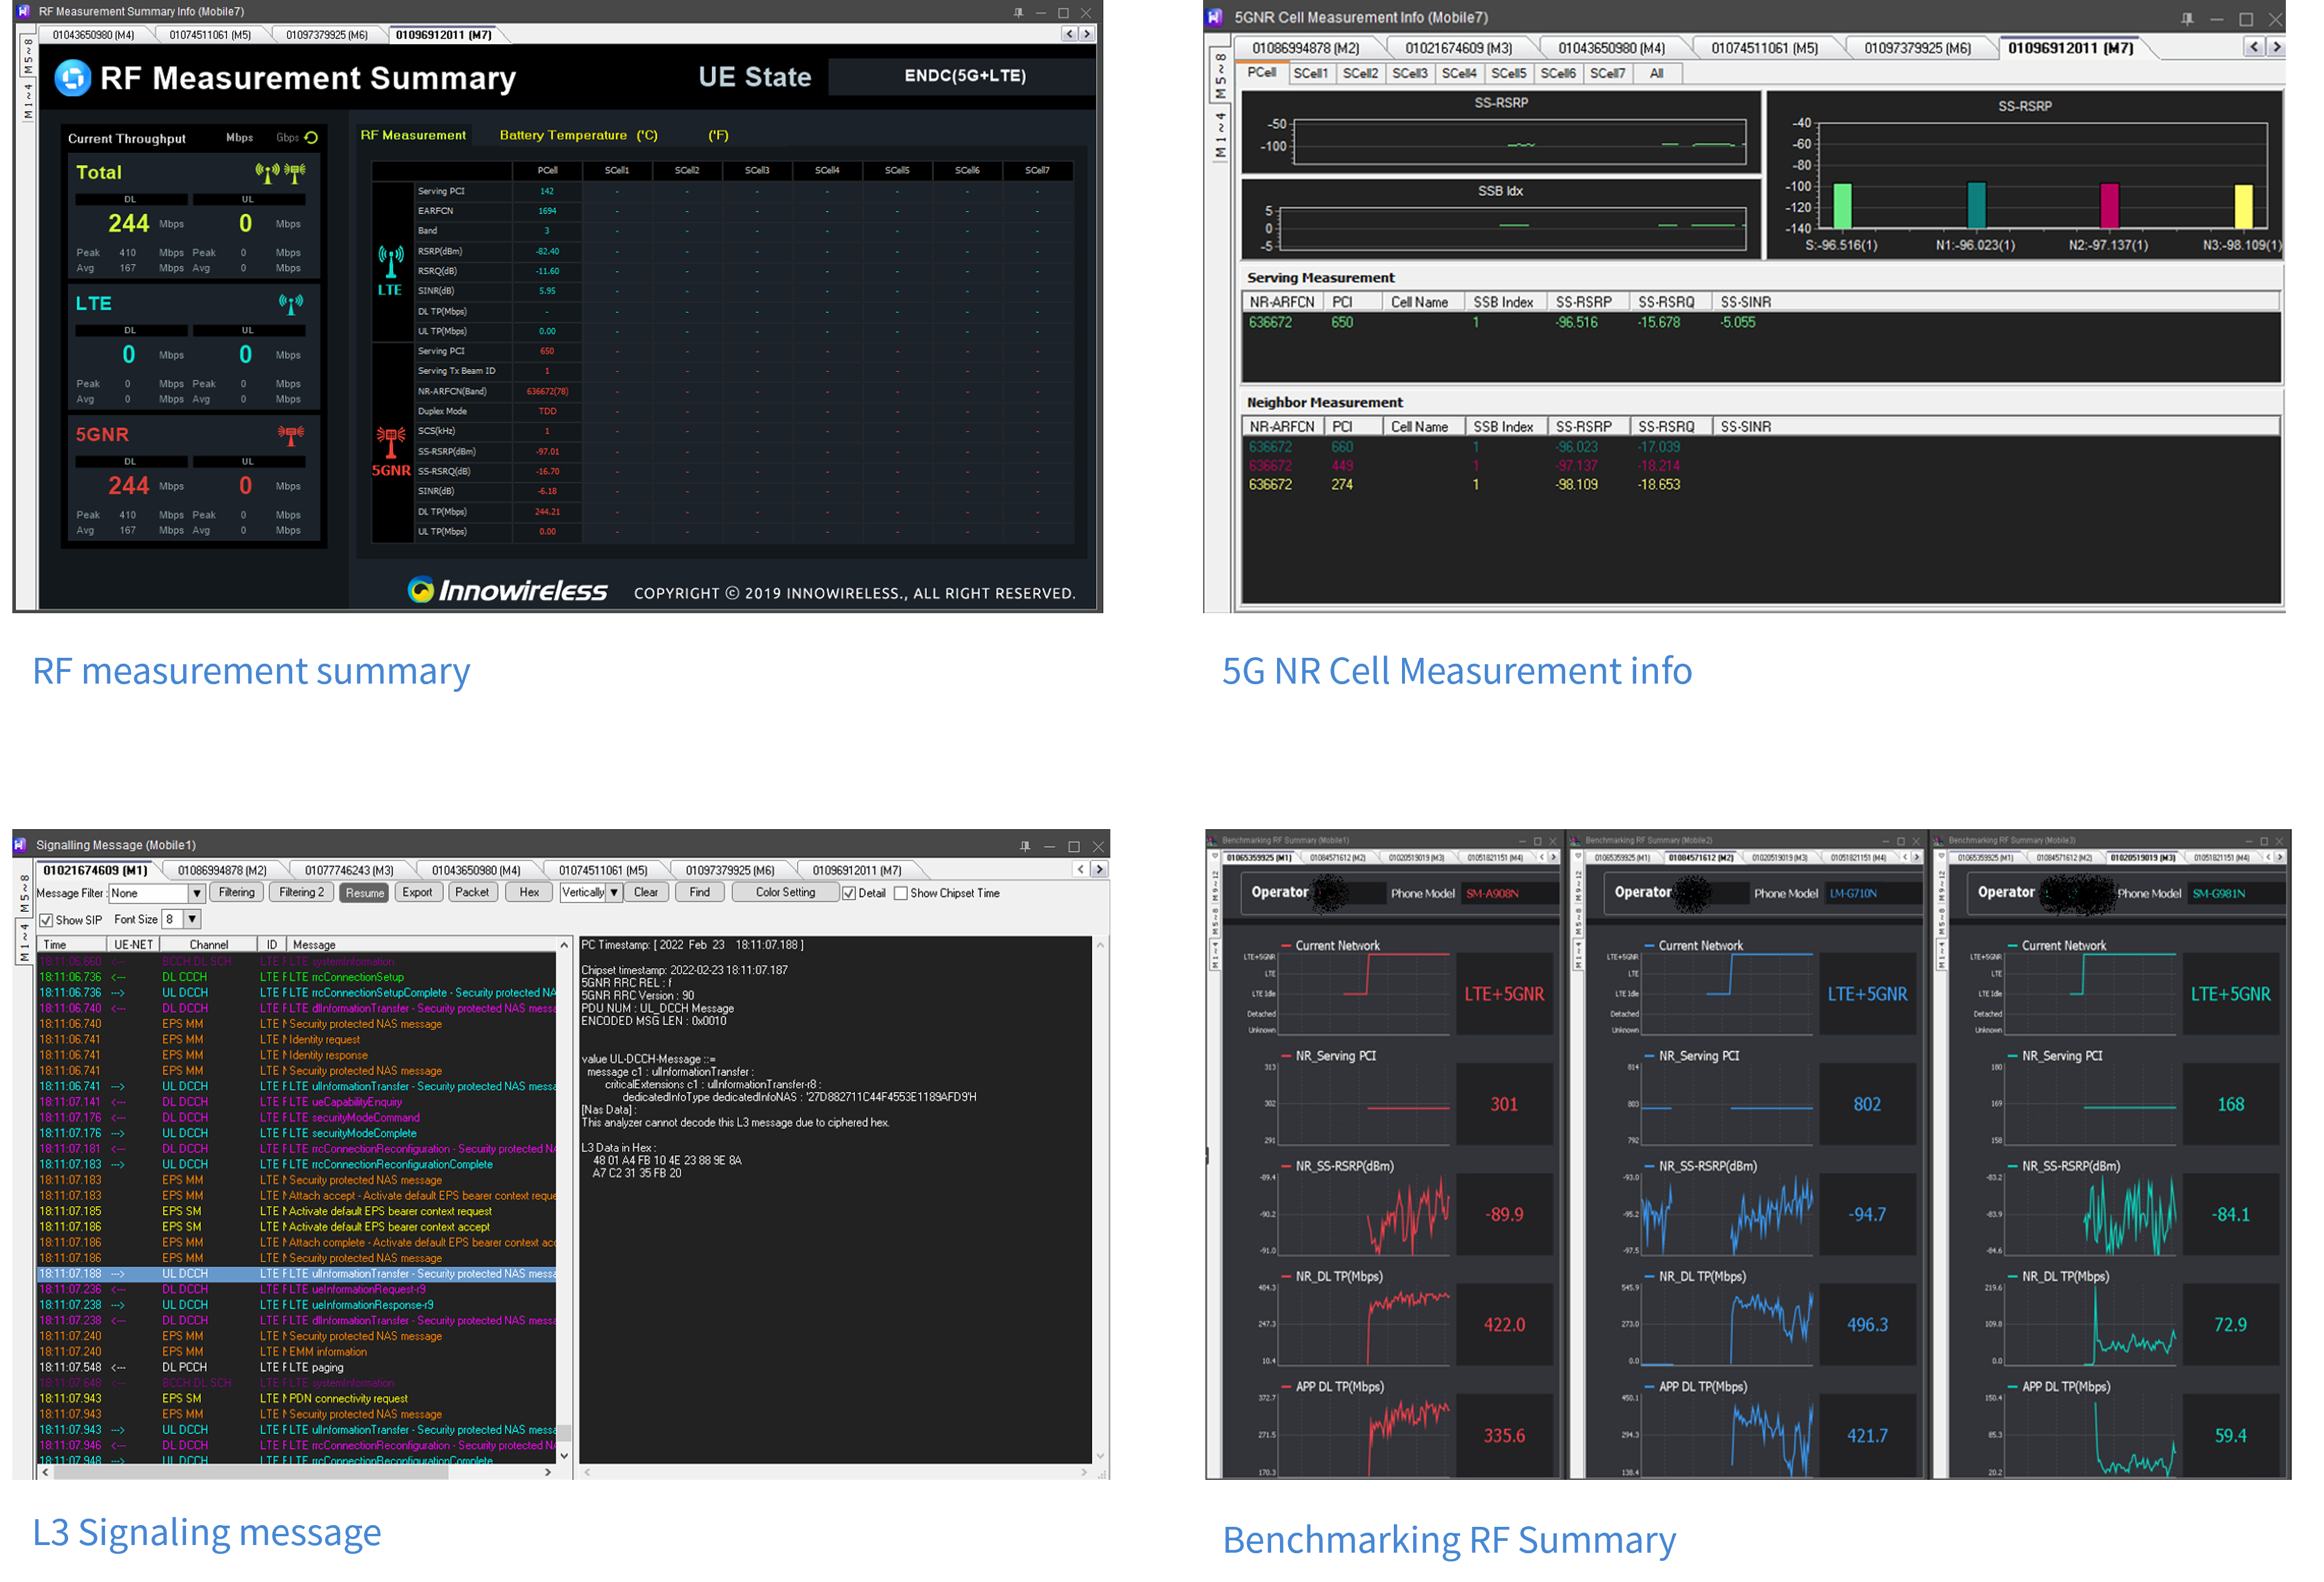Click the horizontal scrollbar under message list
This screenshot has height=1582, width=2324.
coord(296,1472)
